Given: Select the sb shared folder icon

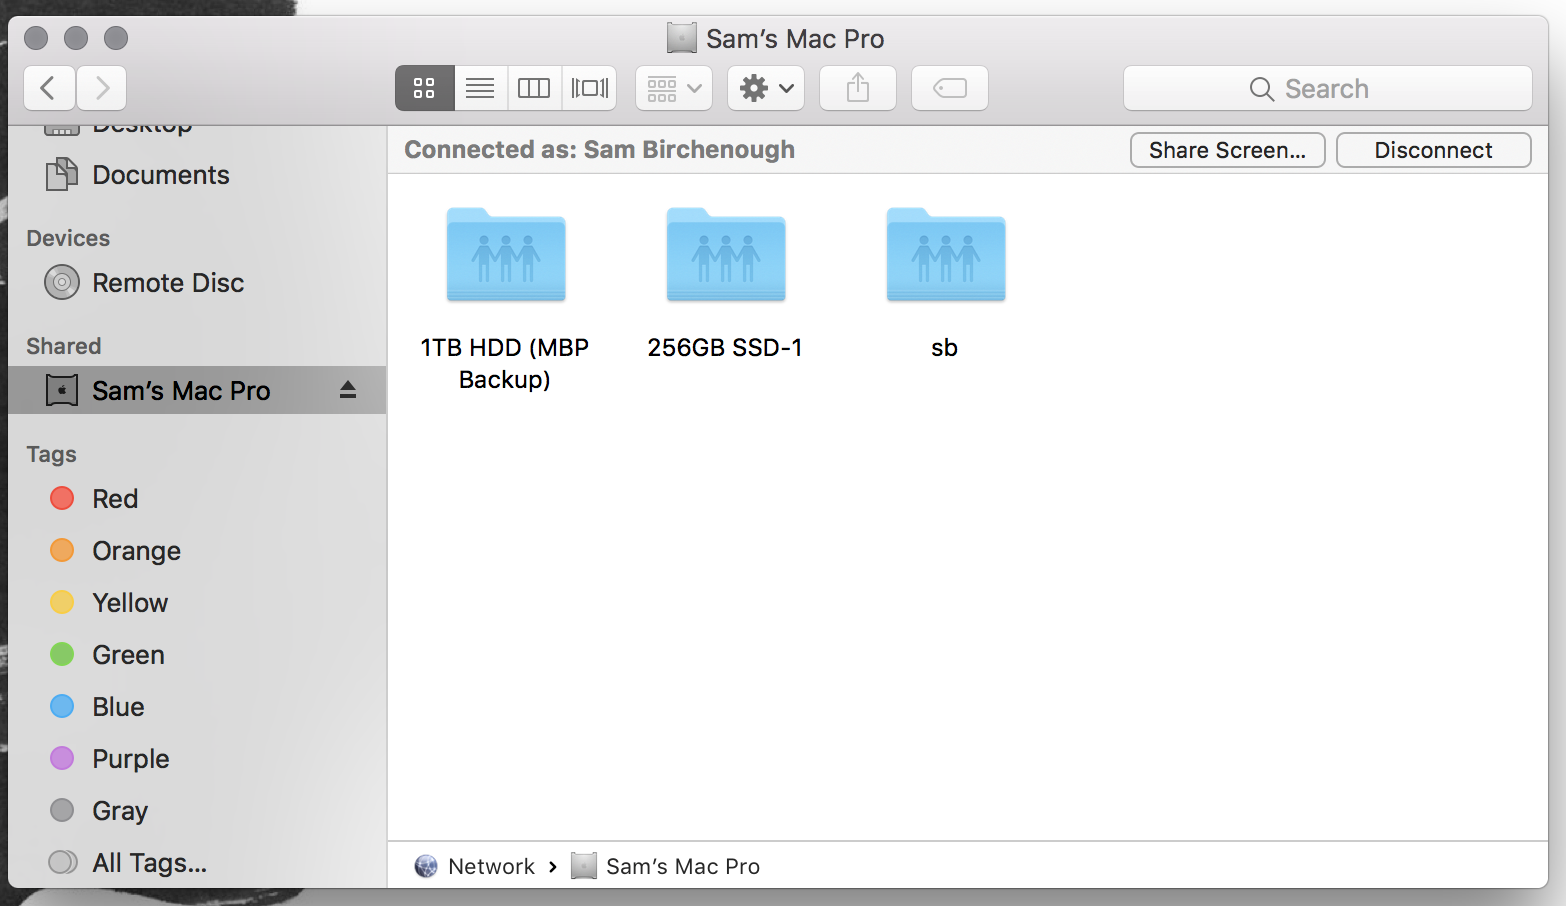Looking at the screenshot, I should pyautogui.click(x=946, y=254).
